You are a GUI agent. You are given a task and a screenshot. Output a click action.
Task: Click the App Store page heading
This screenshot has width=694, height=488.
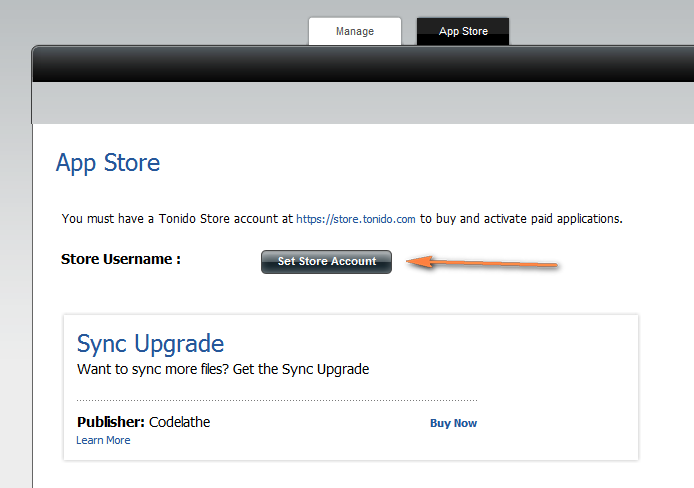(x=108, y=163)
